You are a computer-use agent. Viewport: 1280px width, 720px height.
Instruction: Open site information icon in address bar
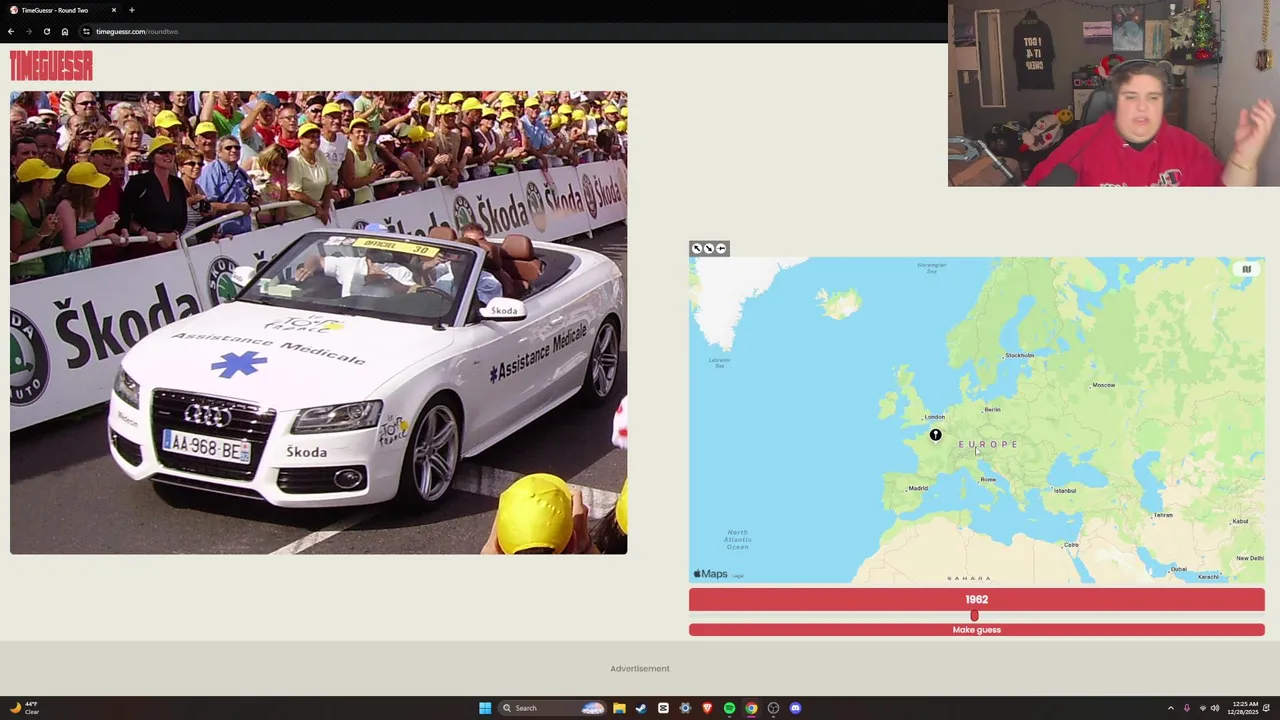pyautogui.click(x=86, y=31)
